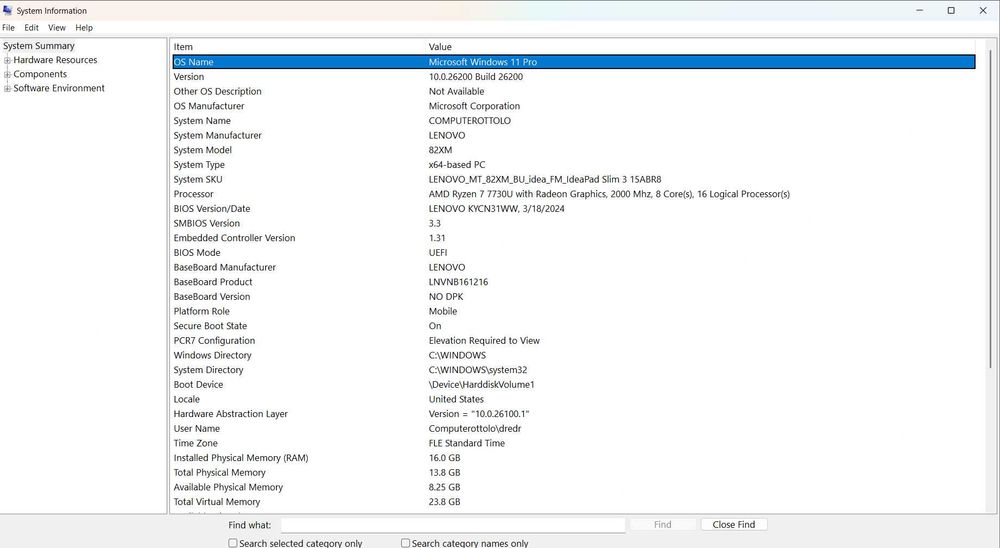Select the System Manufacturer row

tap(574, 135)
